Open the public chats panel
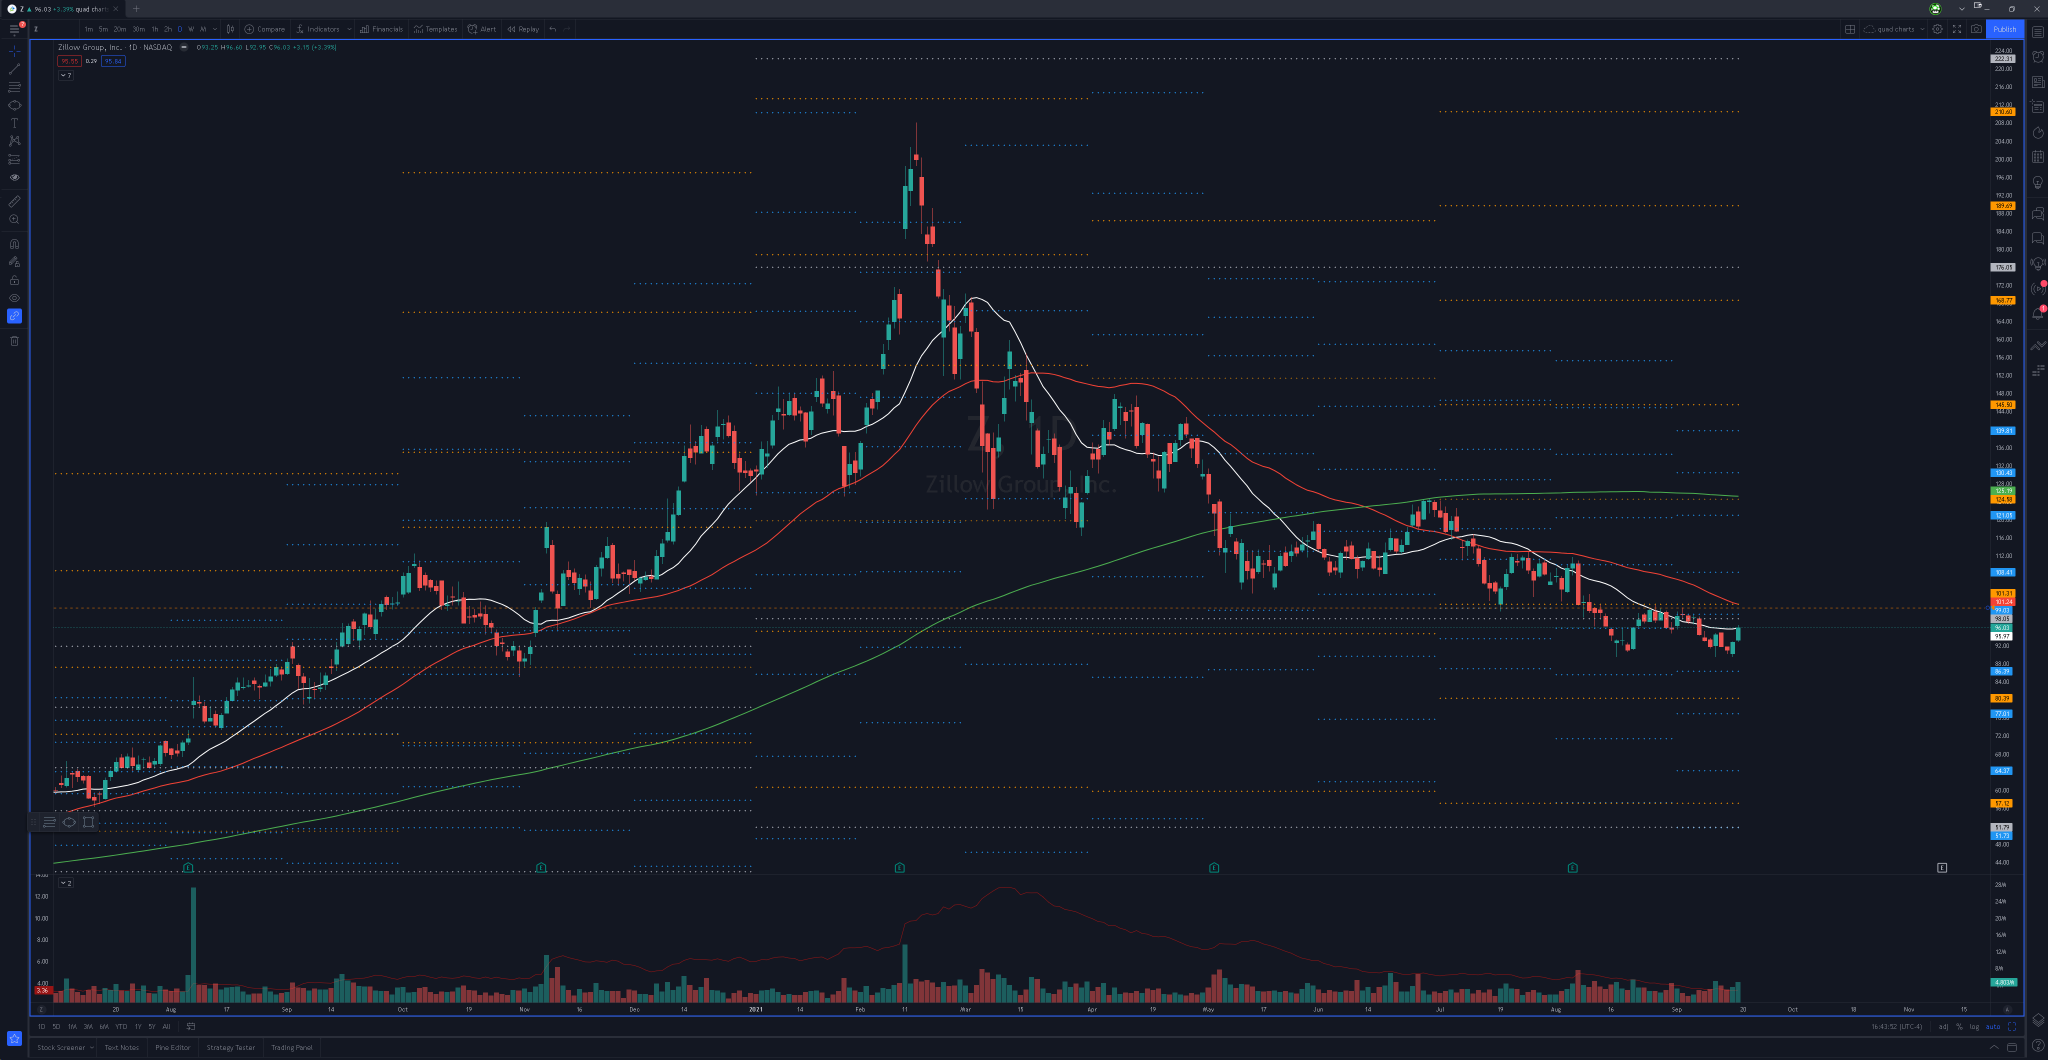 [x=2038, y=213]
